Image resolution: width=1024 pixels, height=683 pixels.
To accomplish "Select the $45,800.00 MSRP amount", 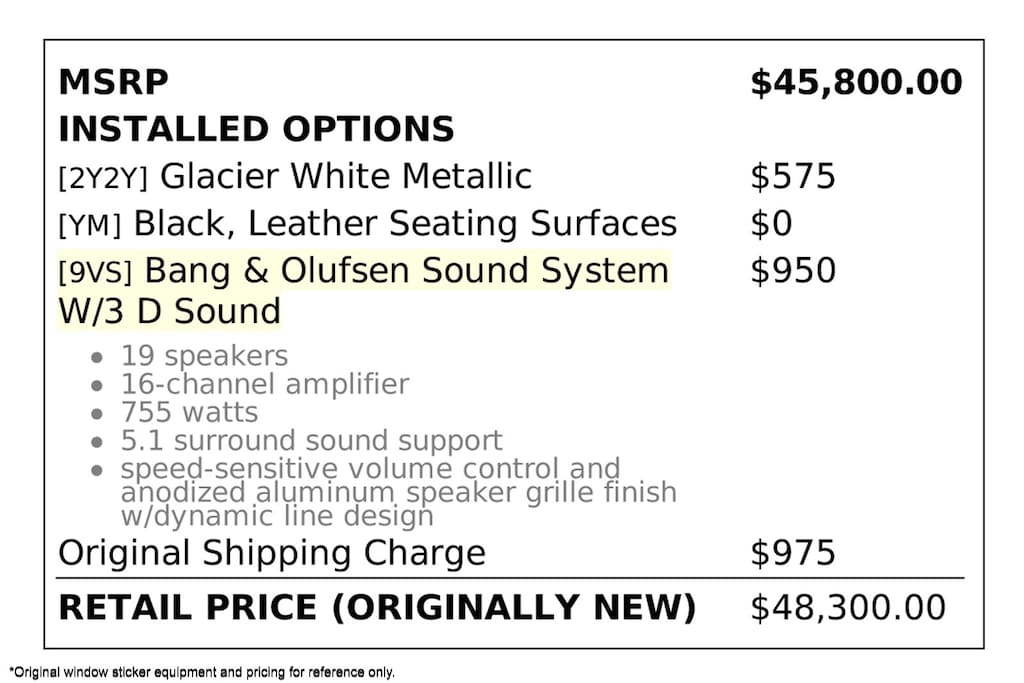I will 856,82.
